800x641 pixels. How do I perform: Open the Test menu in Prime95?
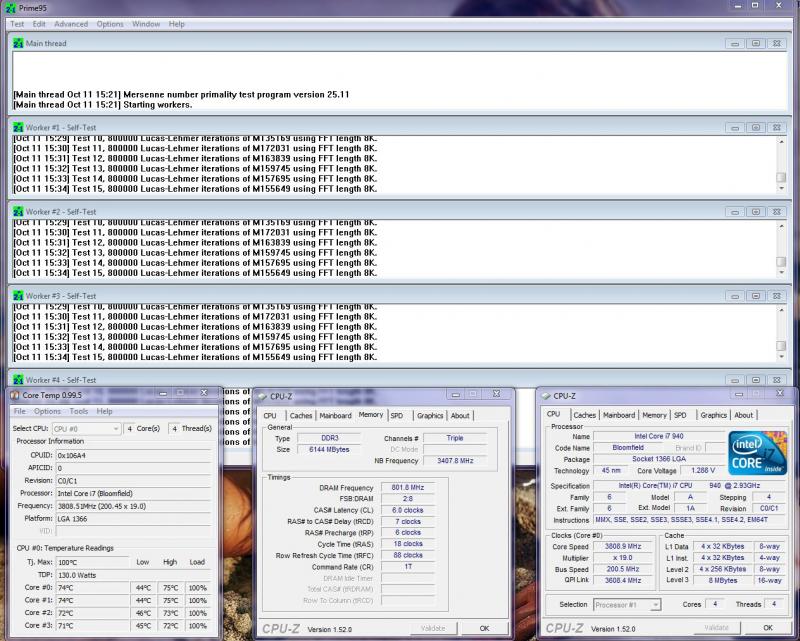17,24
